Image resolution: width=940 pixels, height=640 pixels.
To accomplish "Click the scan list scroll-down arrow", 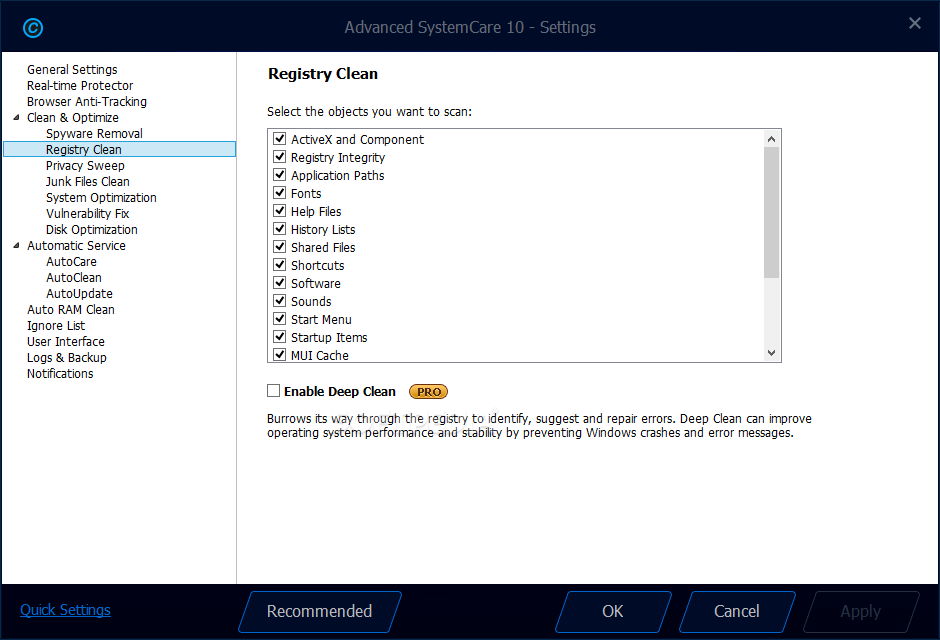I will 772,353.
